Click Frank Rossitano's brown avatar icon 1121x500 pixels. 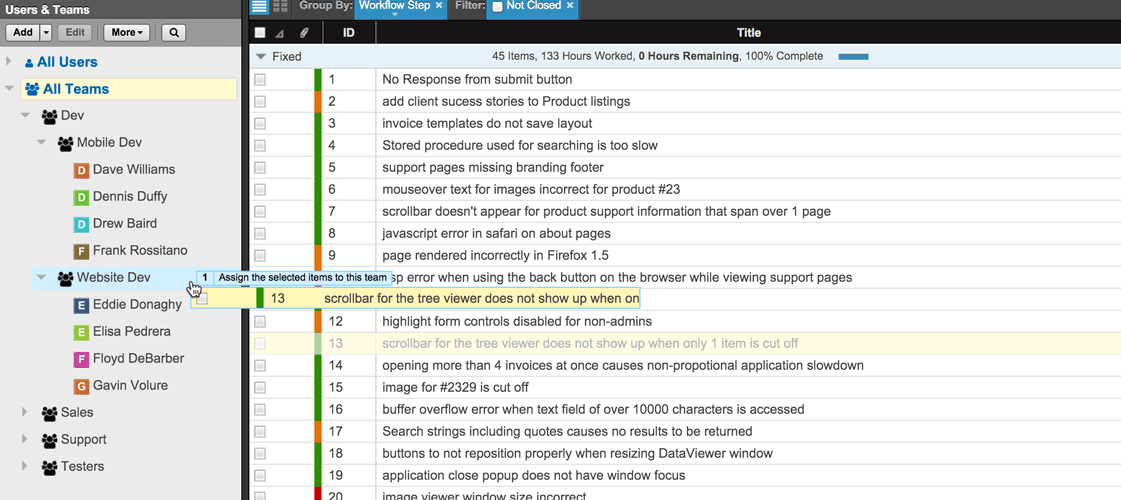click(82, 251)
